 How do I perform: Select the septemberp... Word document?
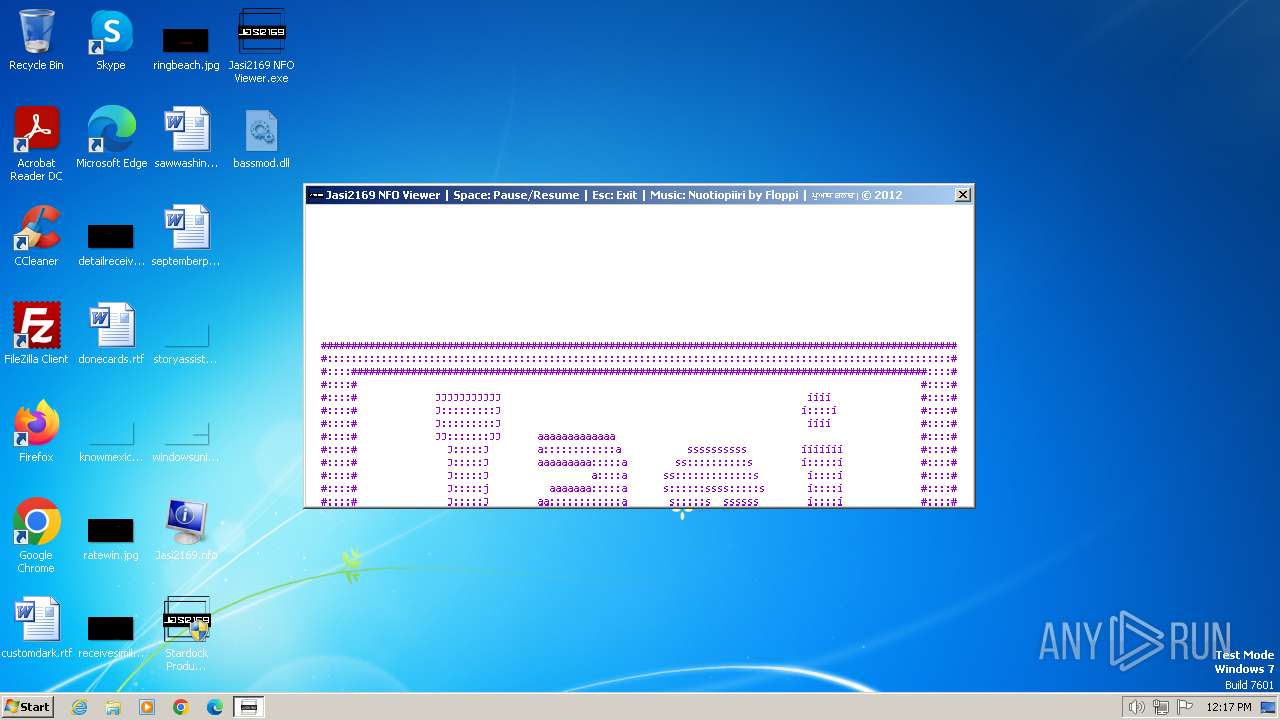[x=186, y=236]
